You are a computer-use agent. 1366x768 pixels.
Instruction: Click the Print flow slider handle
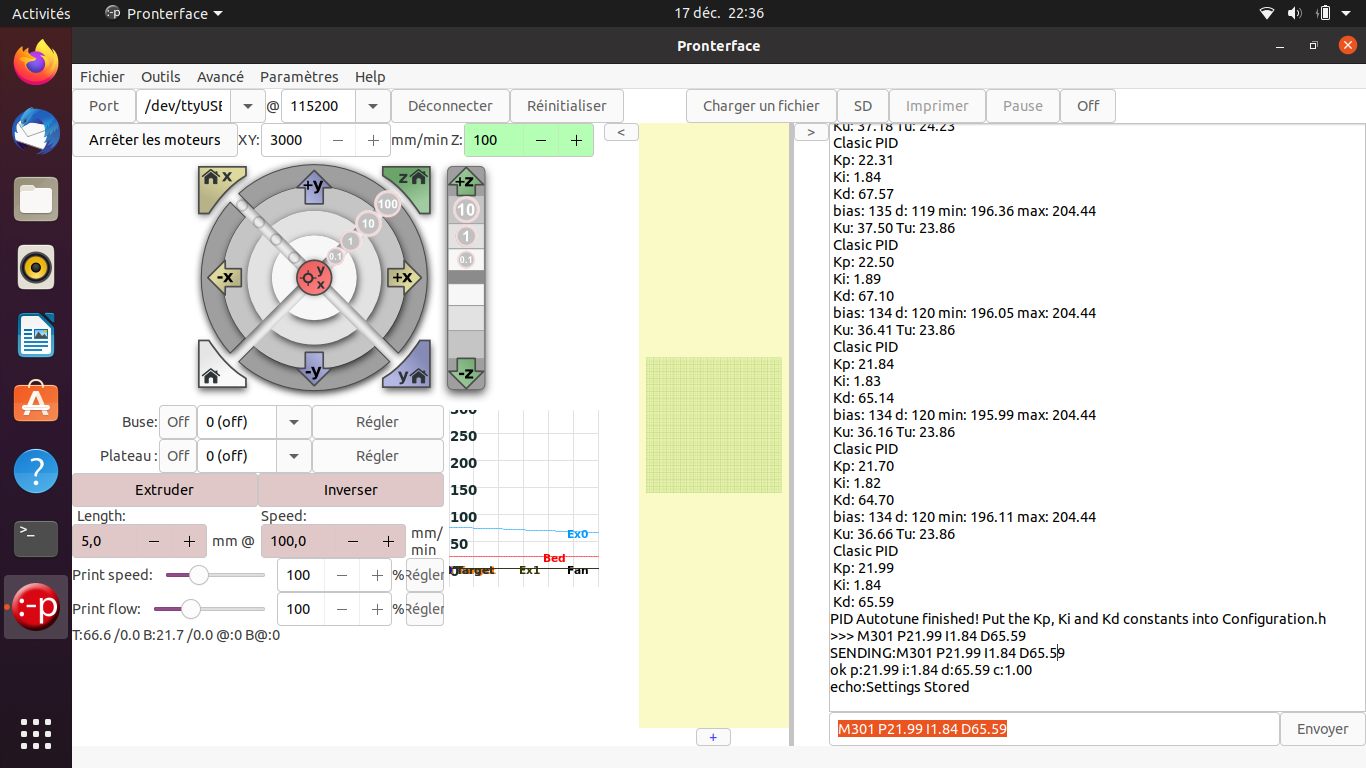coord(190,609)
